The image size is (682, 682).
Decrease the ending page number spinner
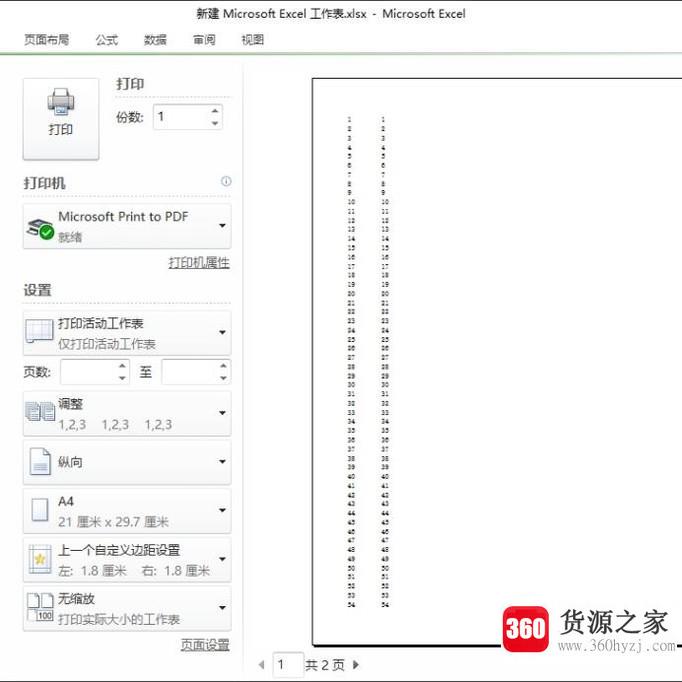point(223,378)
